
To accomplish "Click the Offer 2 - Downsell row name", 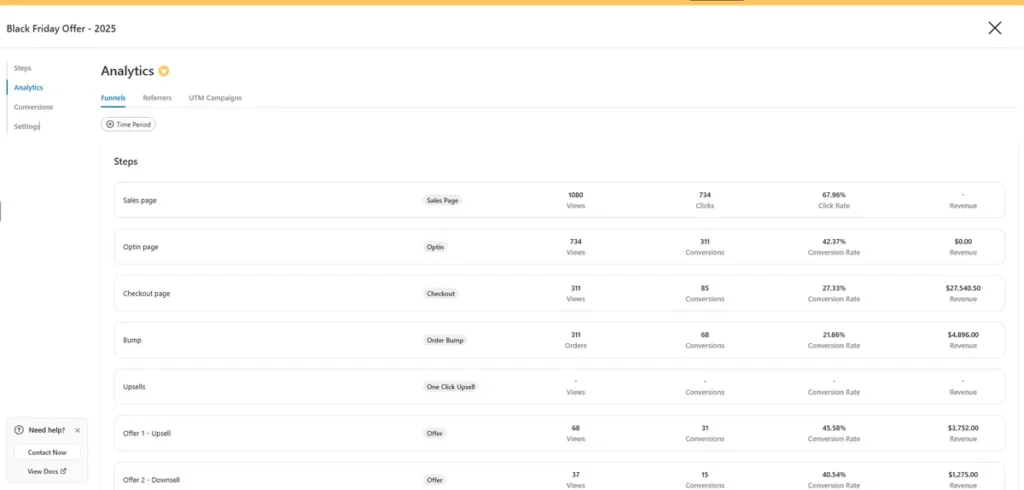I will pos(151,480).
